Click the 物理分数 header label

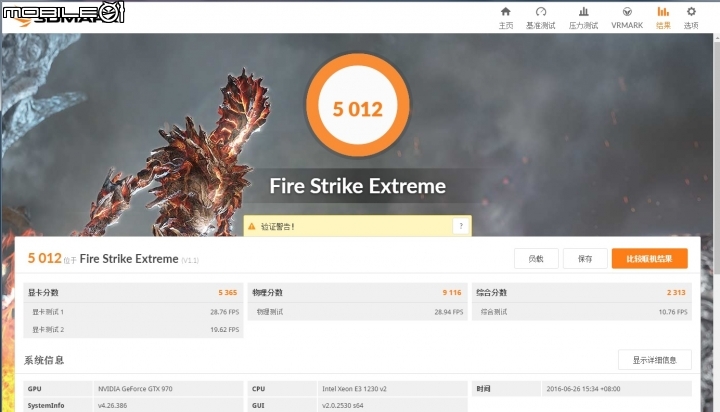point(267,293)
